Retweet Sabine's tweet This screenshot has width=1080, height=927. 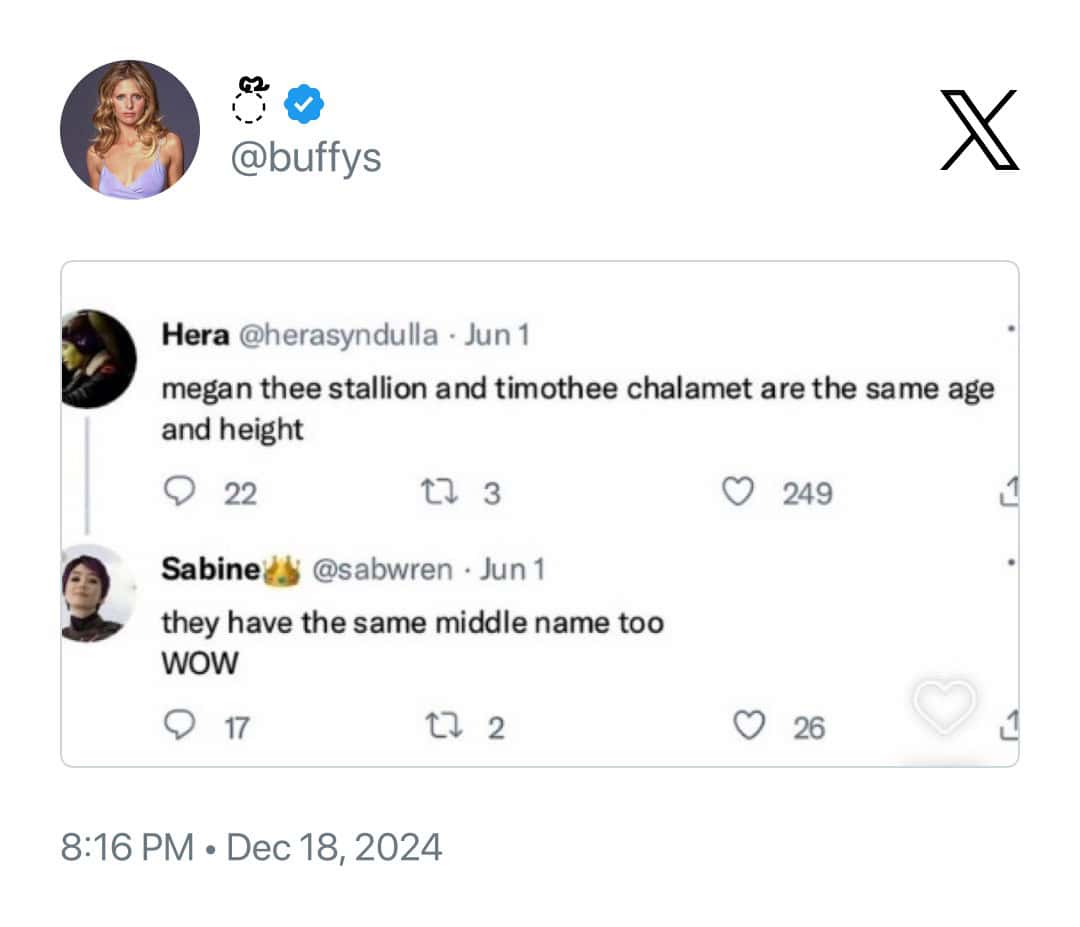click(440, 726)
